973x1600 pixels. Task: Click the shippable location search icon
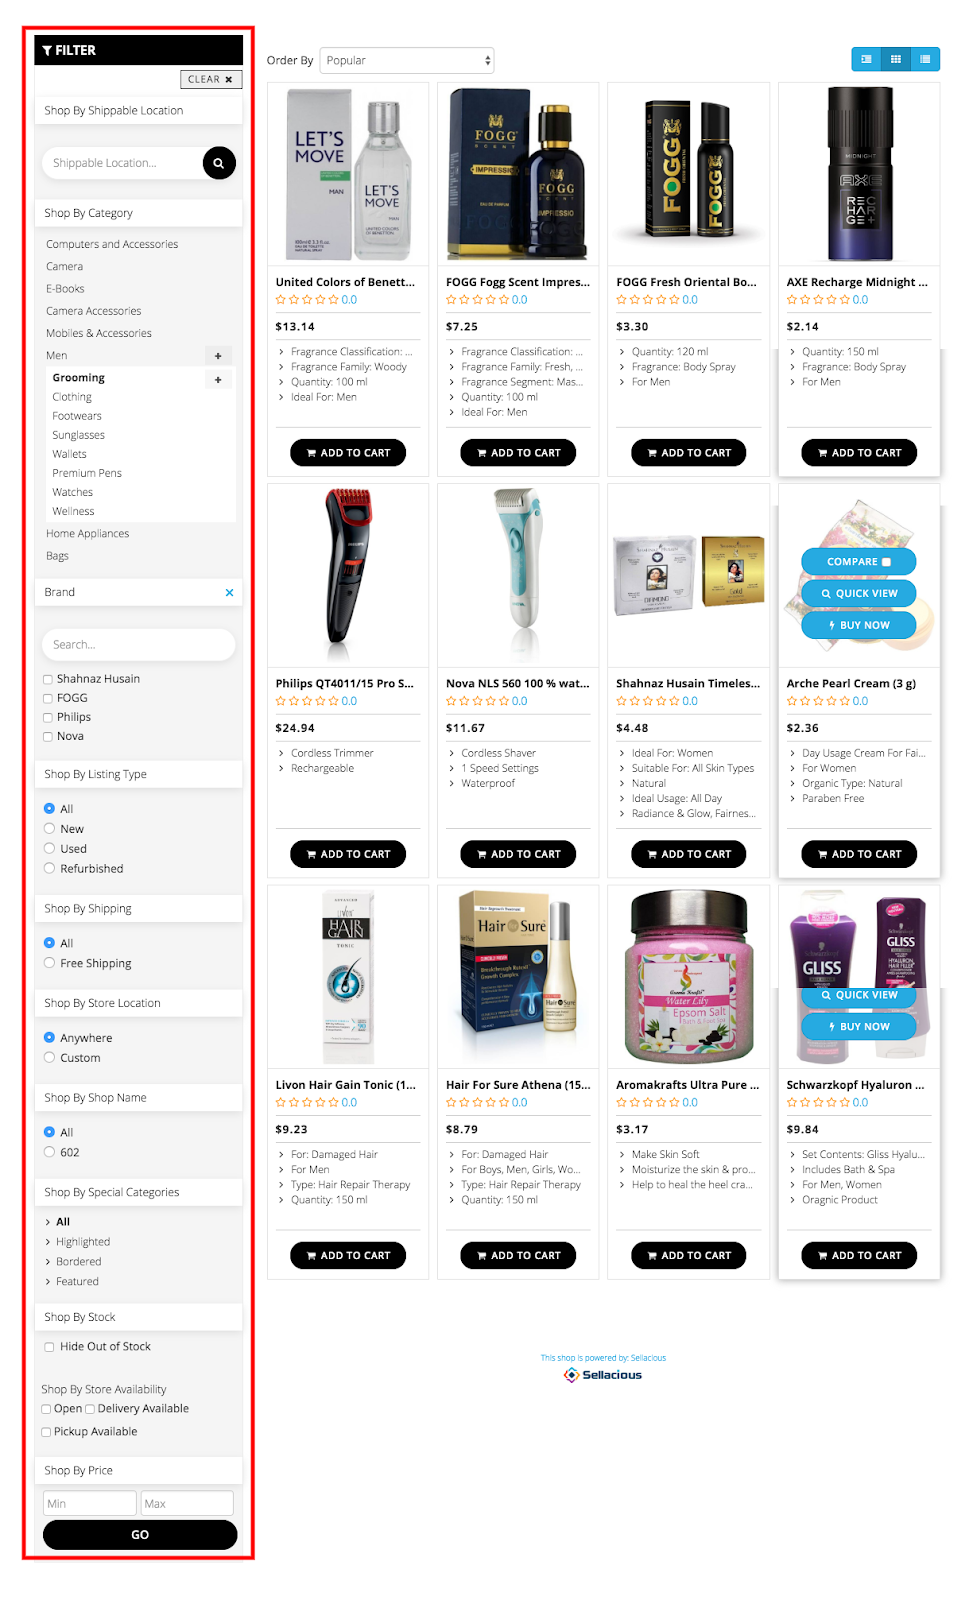coord(219,163)
